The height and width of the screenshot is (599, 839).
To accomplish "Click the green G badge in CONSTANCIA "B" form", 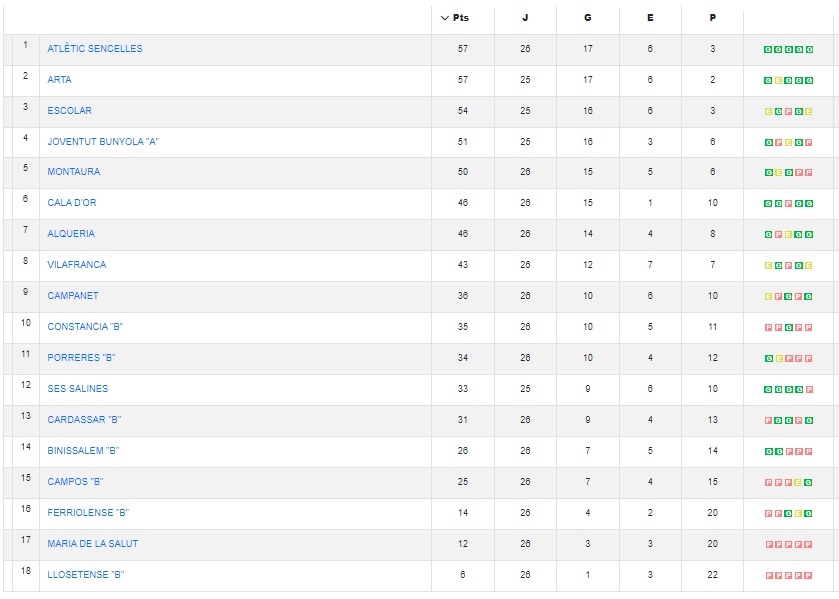I will pyautogui.click(x=788, y=327).
